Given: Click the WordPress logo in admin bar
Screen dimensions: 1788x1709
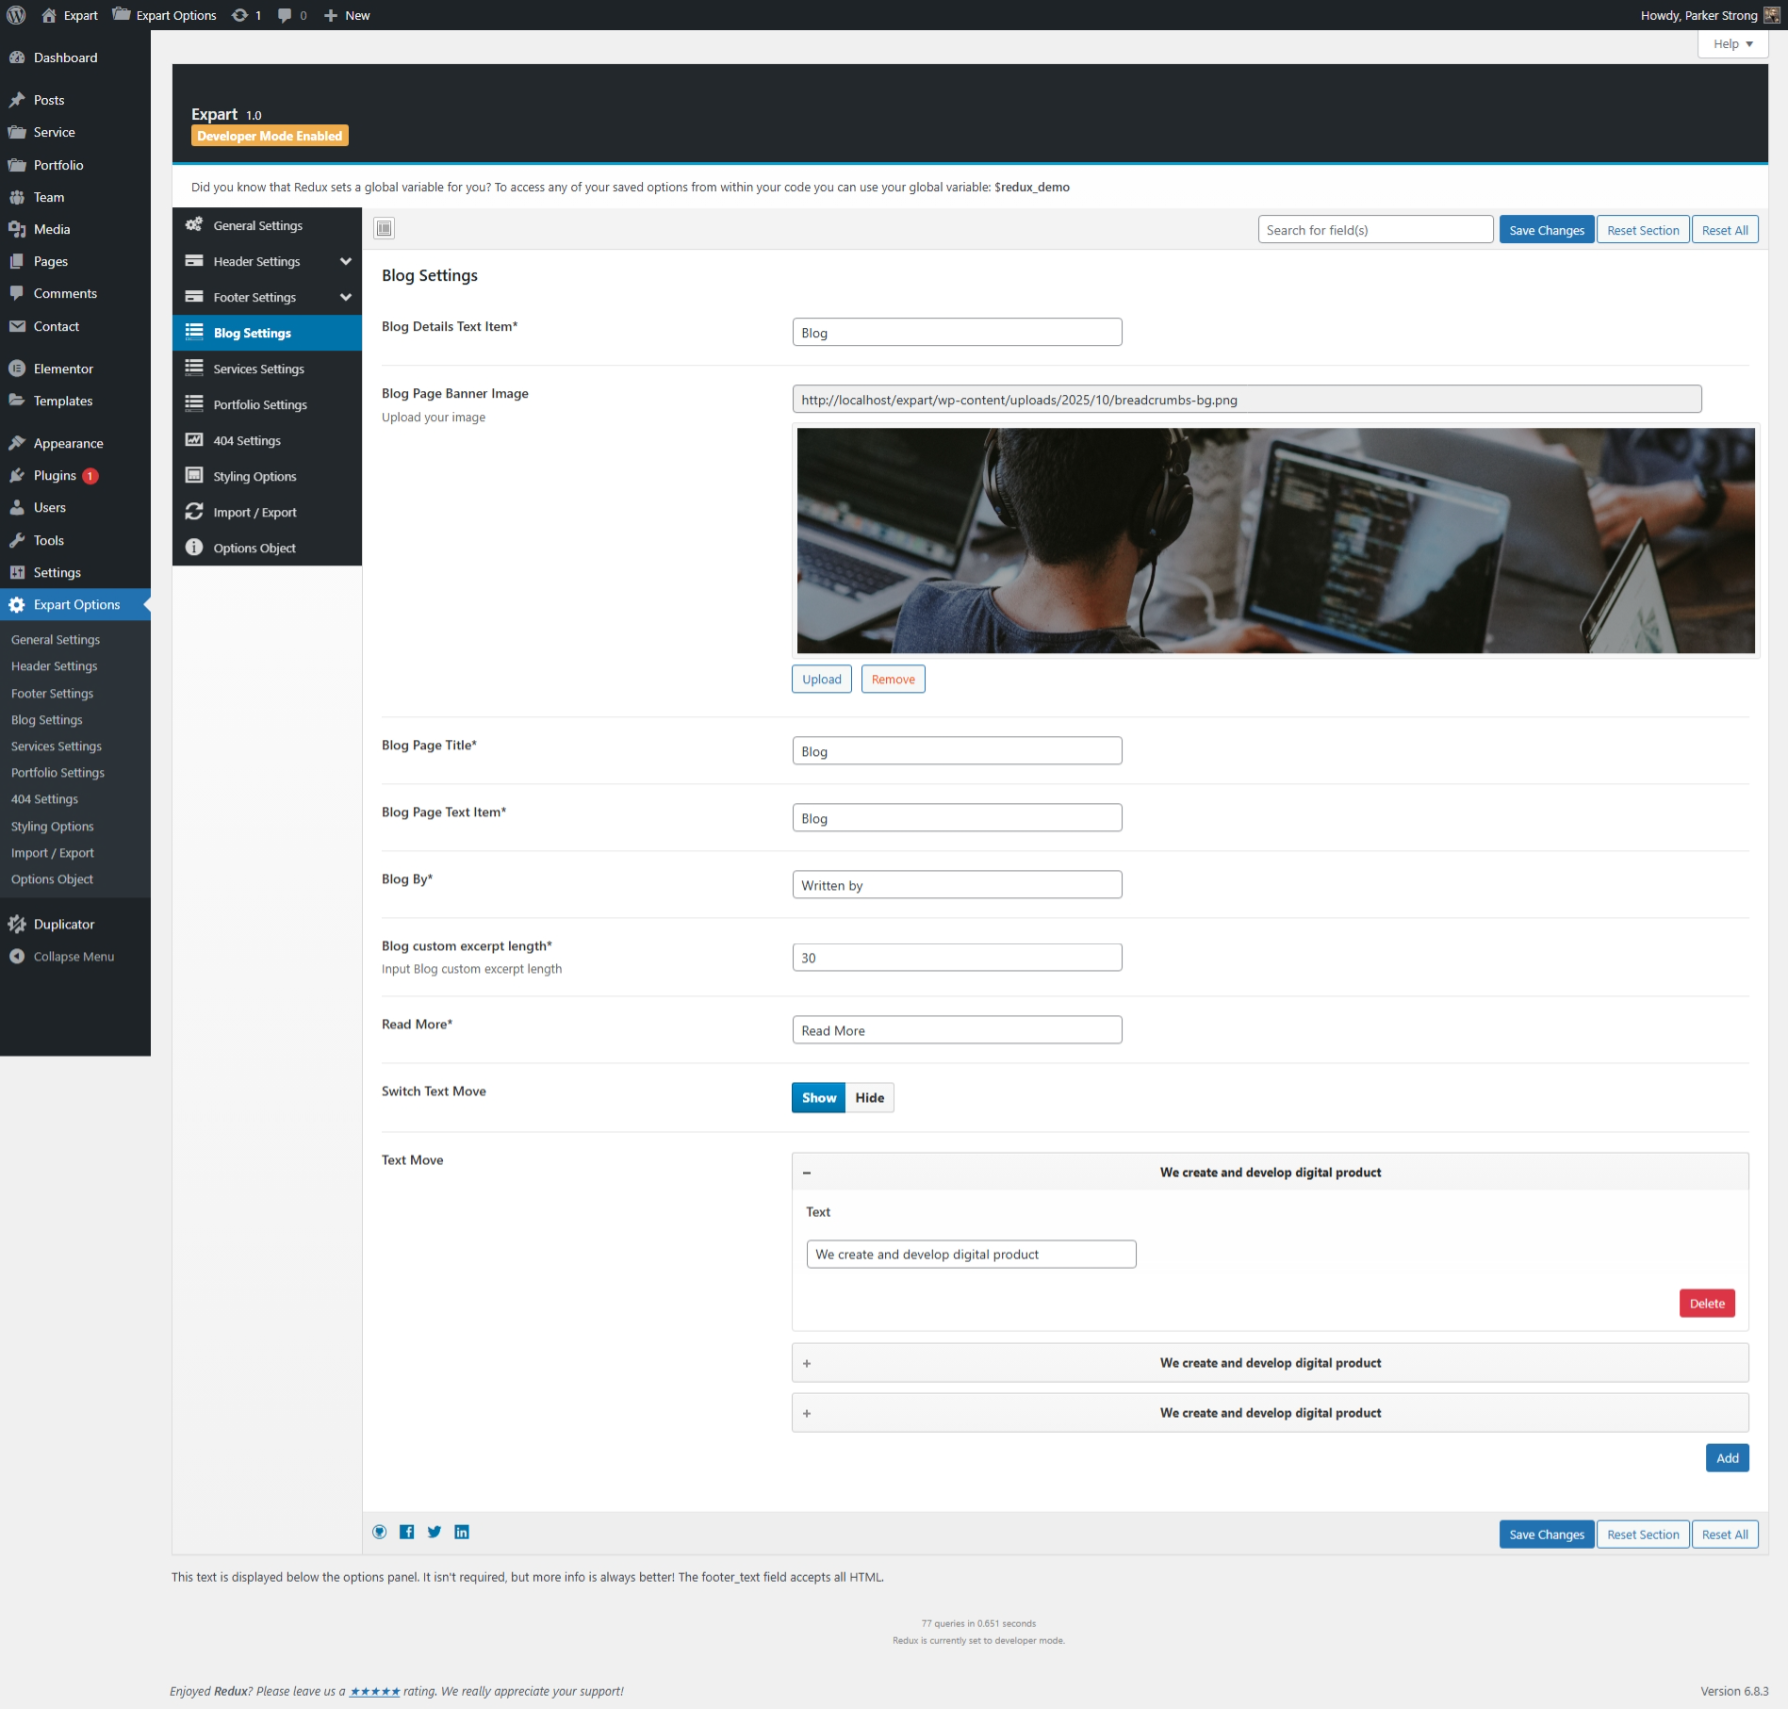Looking at the screenshot, I should point(16,15).
